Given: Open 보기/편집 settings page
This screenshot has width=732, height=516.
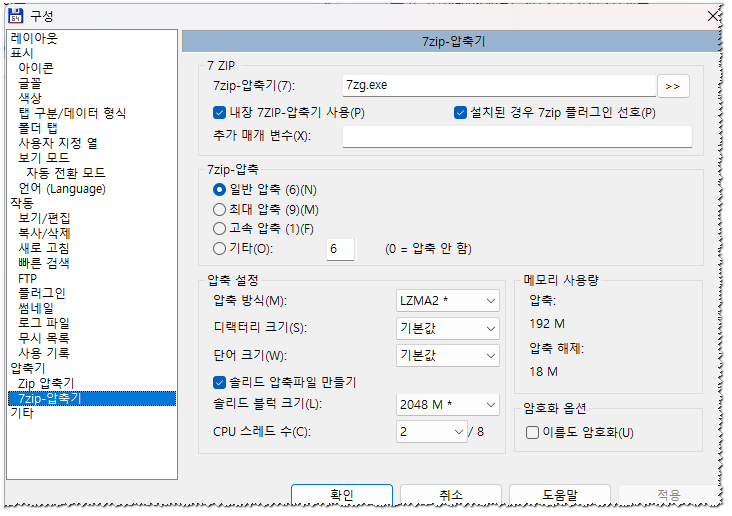Looking at the screenshot, I should click(44, 218).
